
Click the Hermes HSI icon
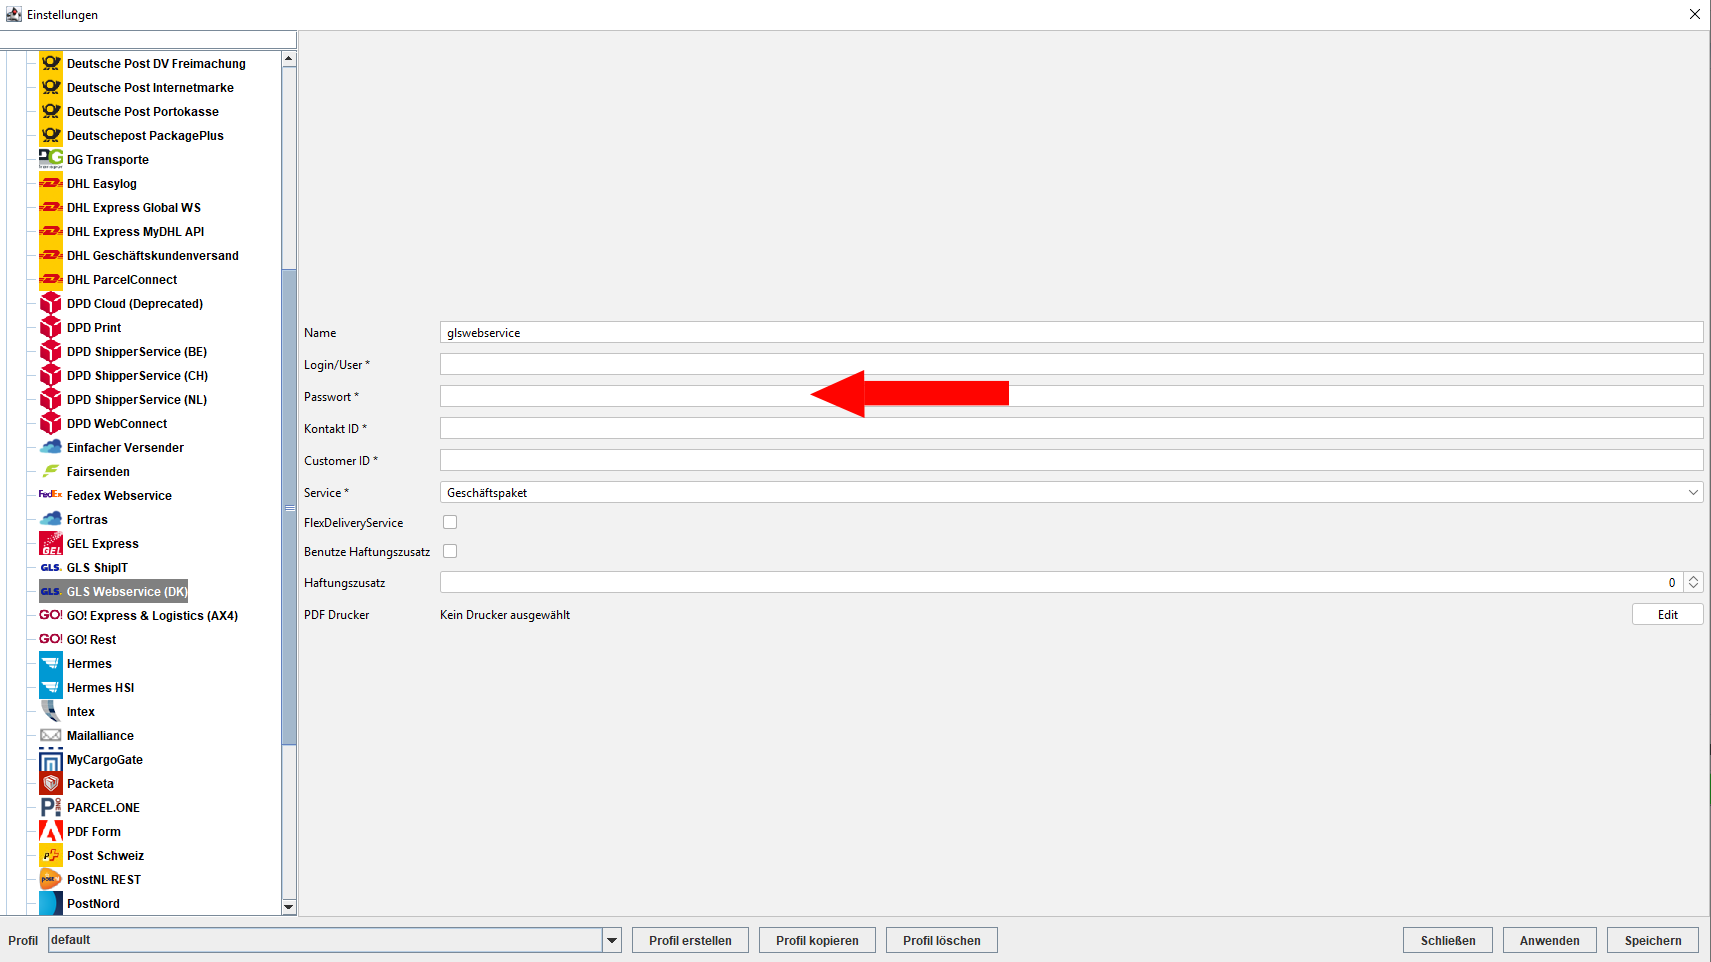coord(51,687)
